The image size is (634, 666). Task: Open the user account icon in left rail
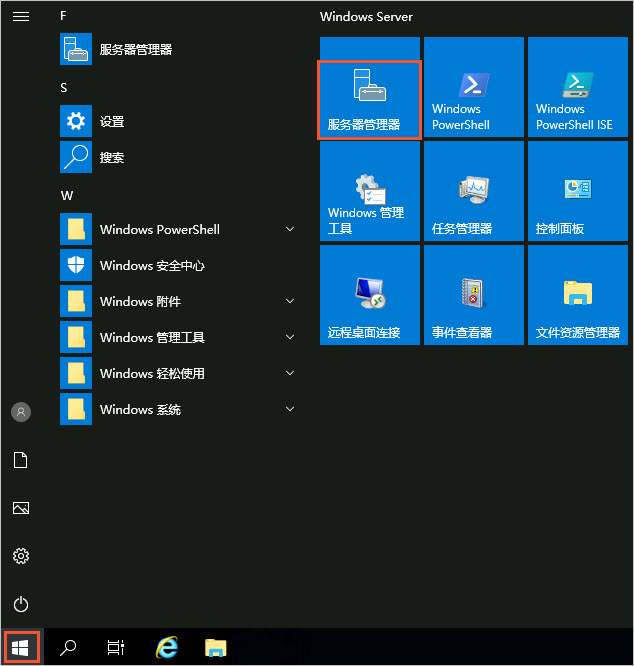click(21, 412)
